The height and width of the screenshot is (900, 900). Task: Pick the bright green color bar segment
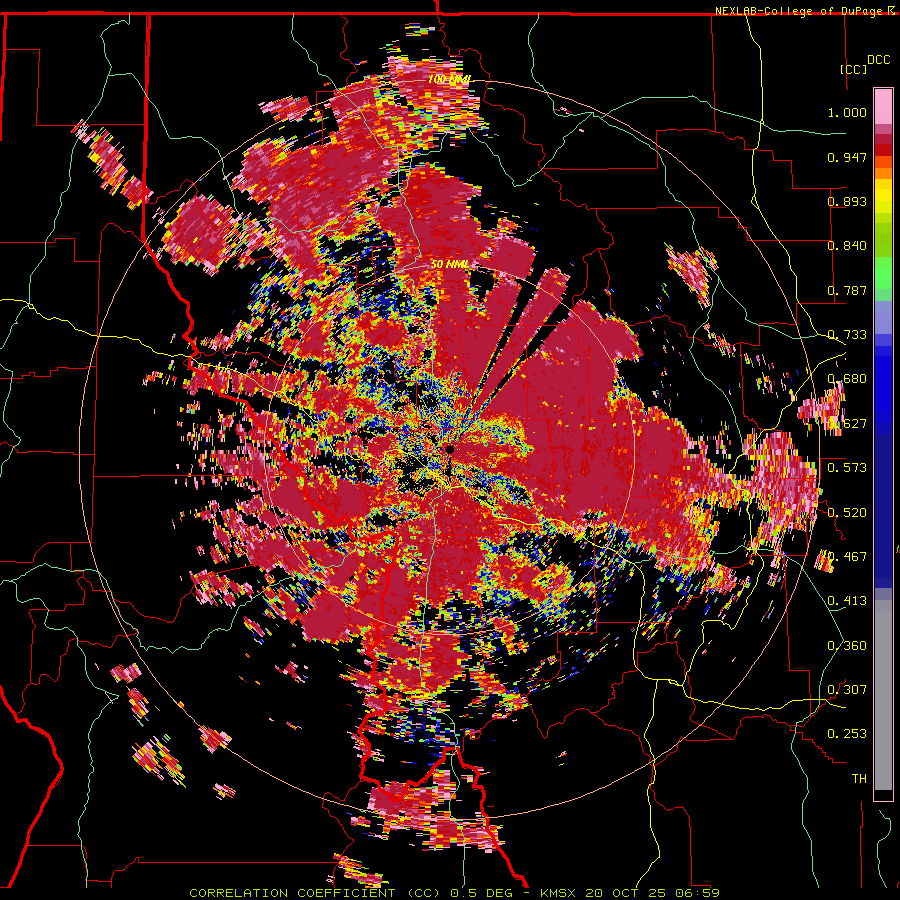coord(883,273)
